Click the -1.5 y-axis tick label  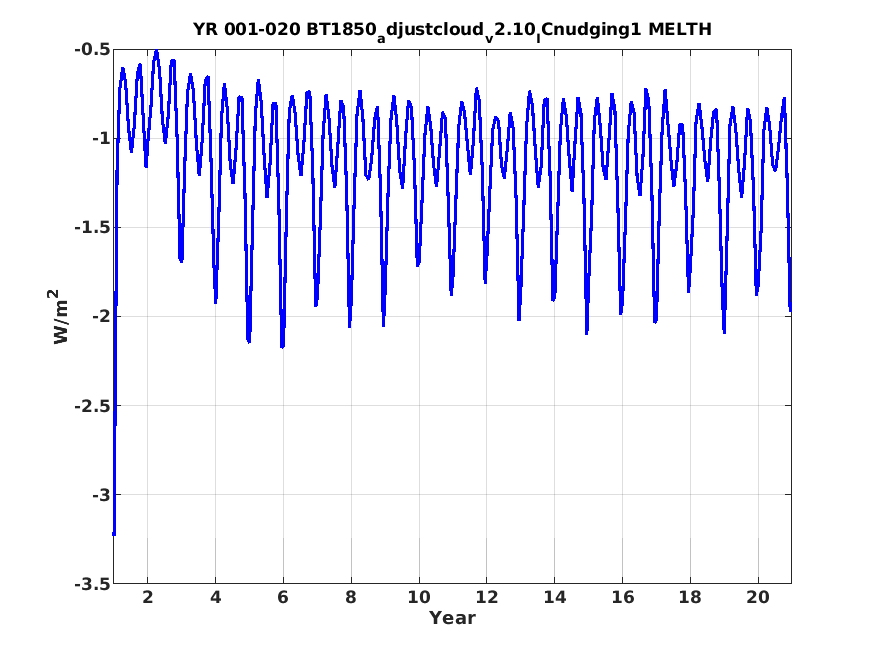tap(93, 228)
